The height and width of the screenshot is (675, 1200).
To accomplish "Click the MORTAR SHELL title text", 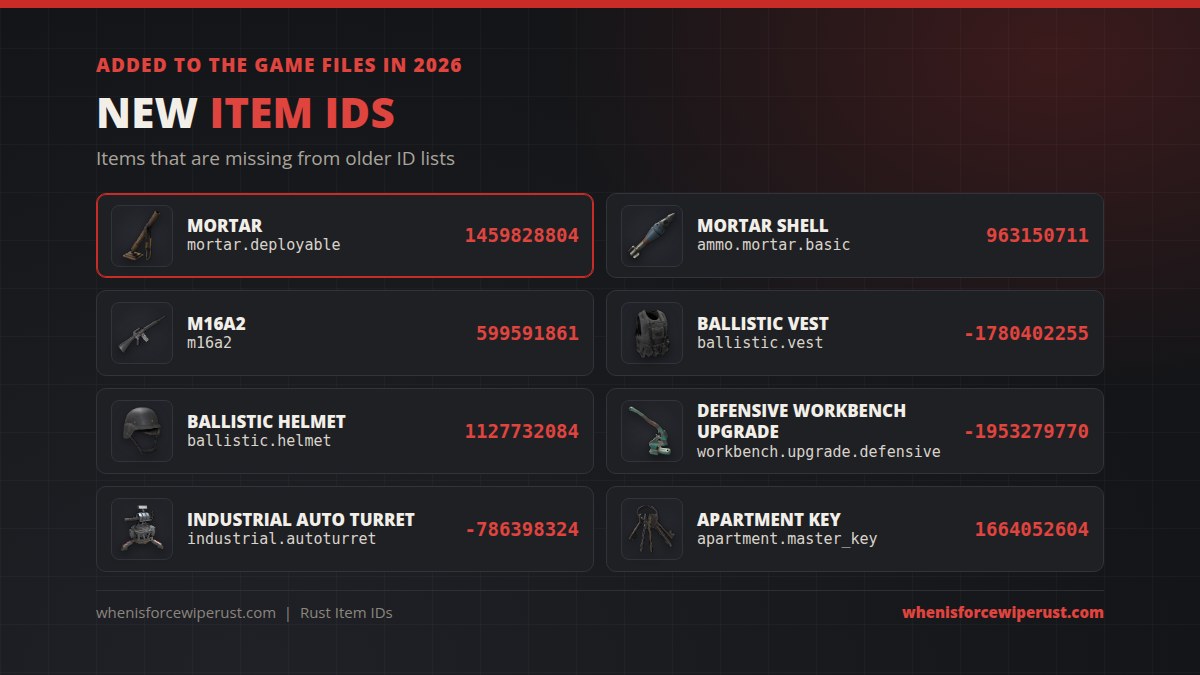I will (763, 226).
